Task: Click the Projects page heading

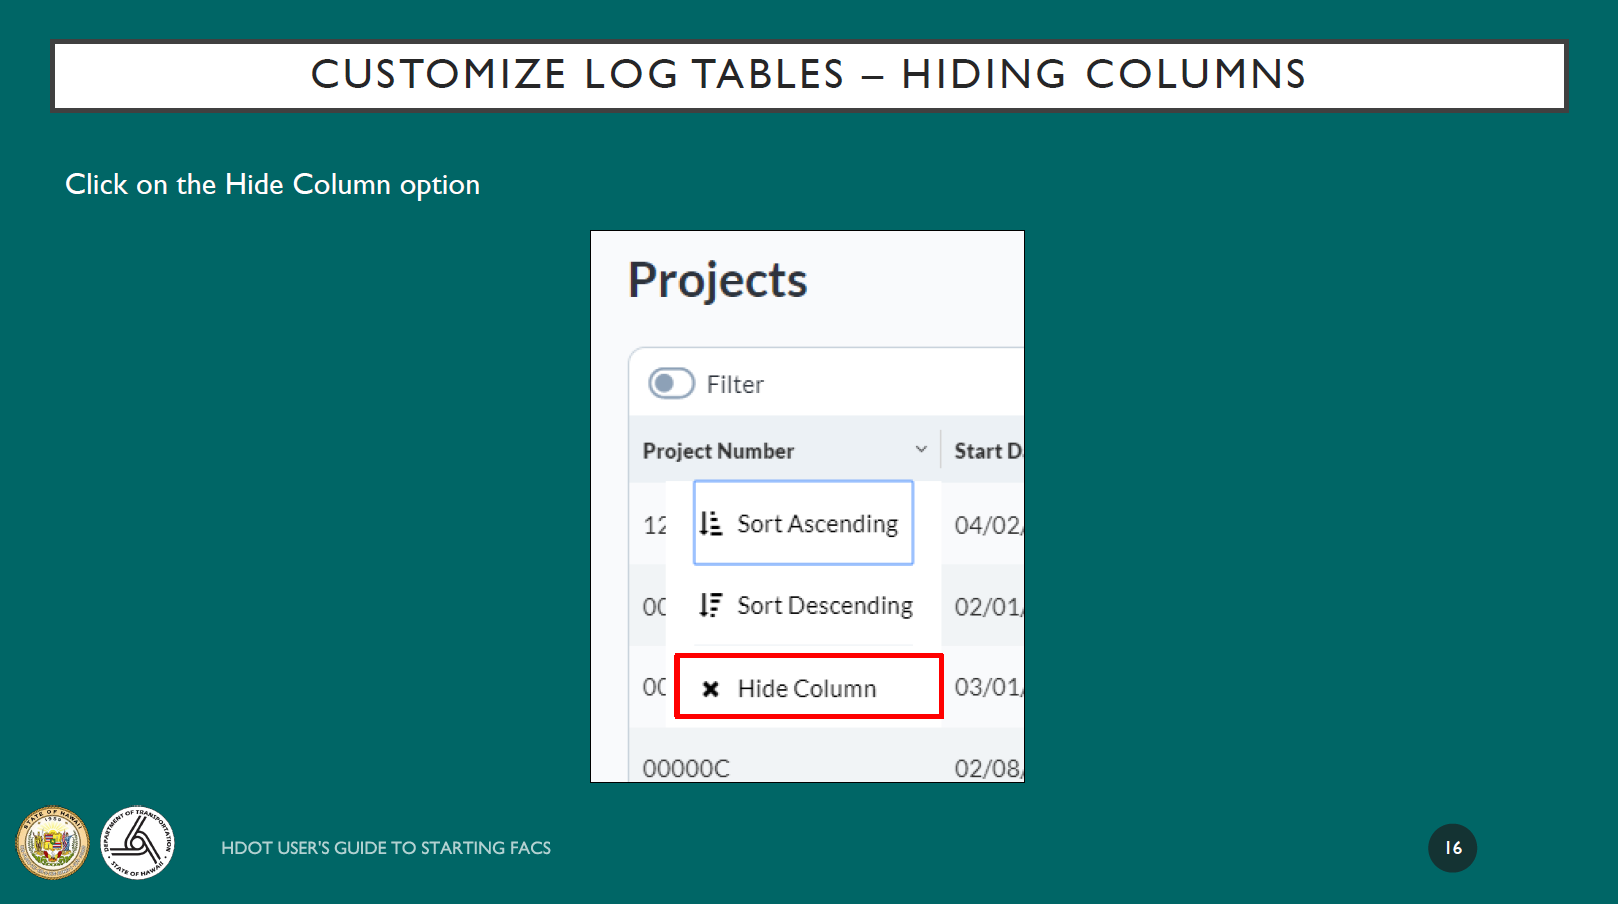Action: [x=717, y=280]
